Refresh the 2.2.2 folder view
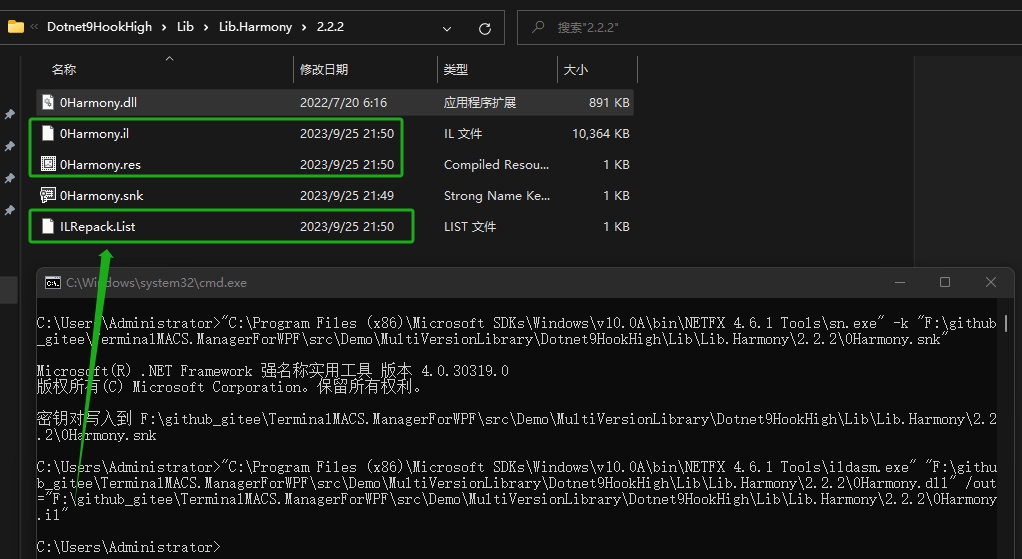This screenshot has height=559, width=1022. coord(484,29)
